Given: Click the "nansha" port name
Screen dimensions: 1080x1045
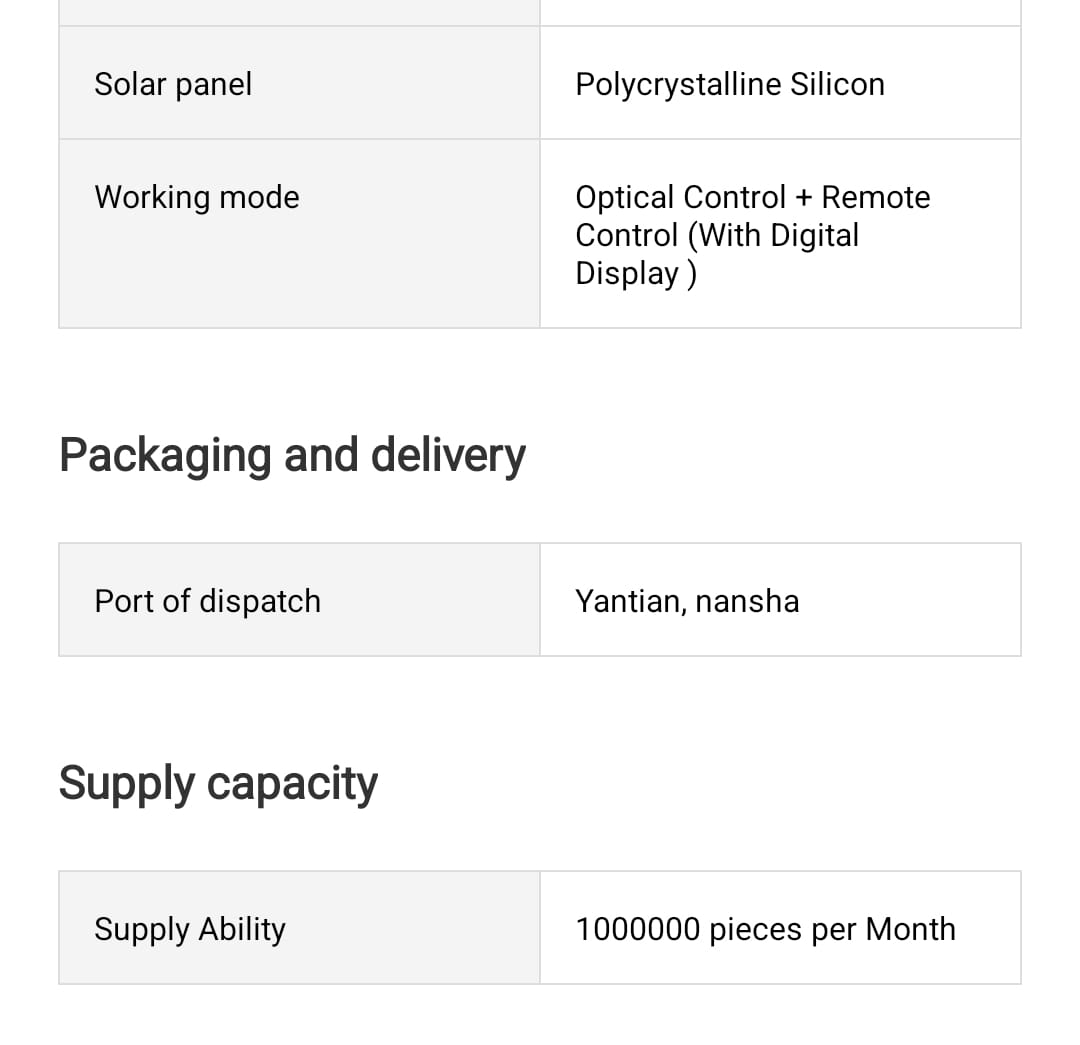Looking at the screenshot, I should click(x=747, y=601).
